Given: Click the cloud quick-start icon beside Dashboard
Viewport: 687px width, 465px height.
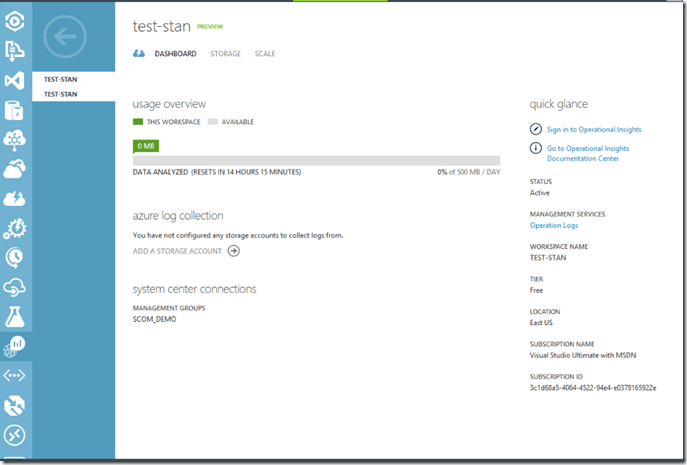Looking at the screenshot, I should coord(139,54).
